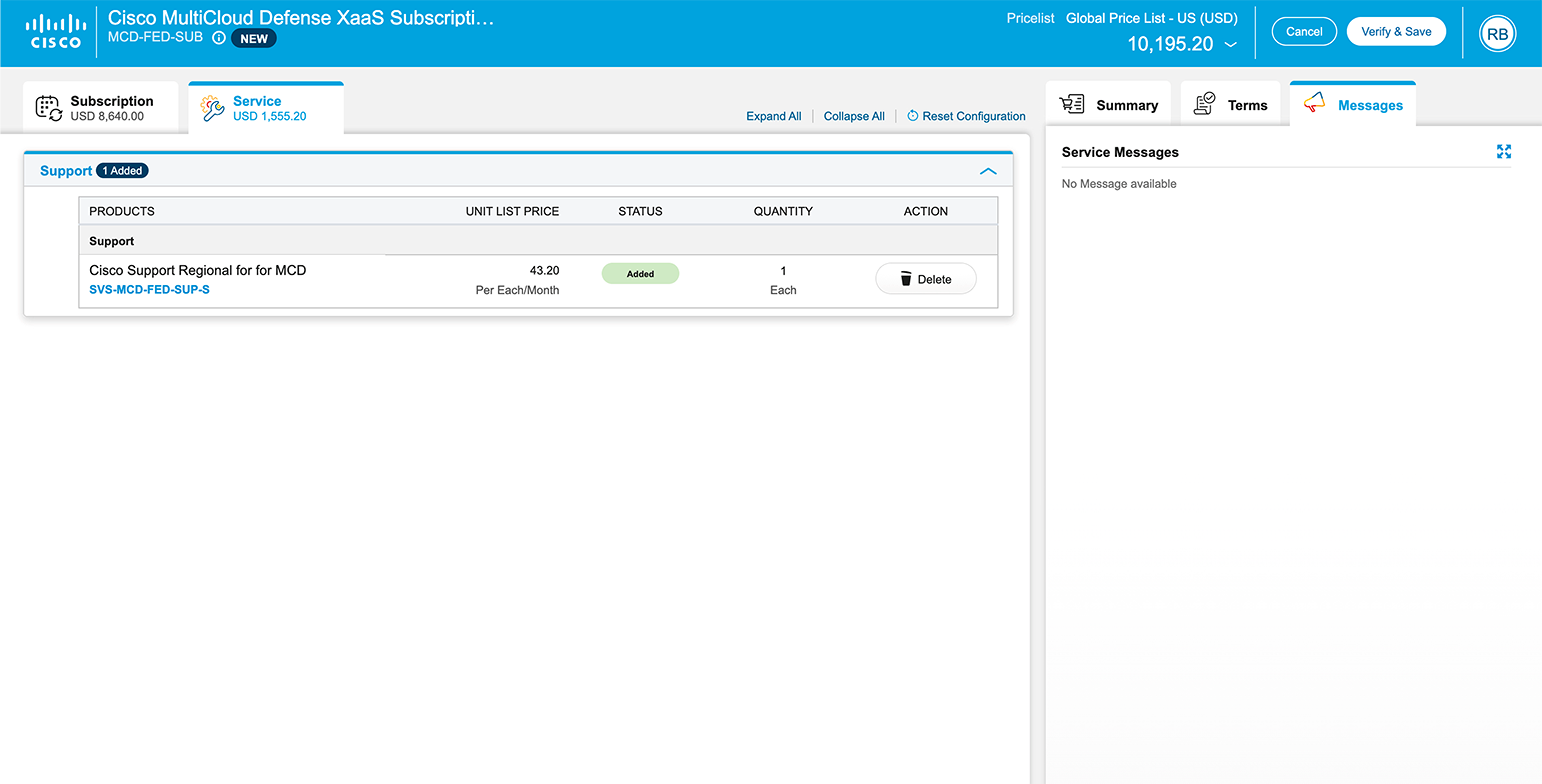This screenshot has width=1542, height=784.
Task: Click the Expand All link
Action: (774, 116)
